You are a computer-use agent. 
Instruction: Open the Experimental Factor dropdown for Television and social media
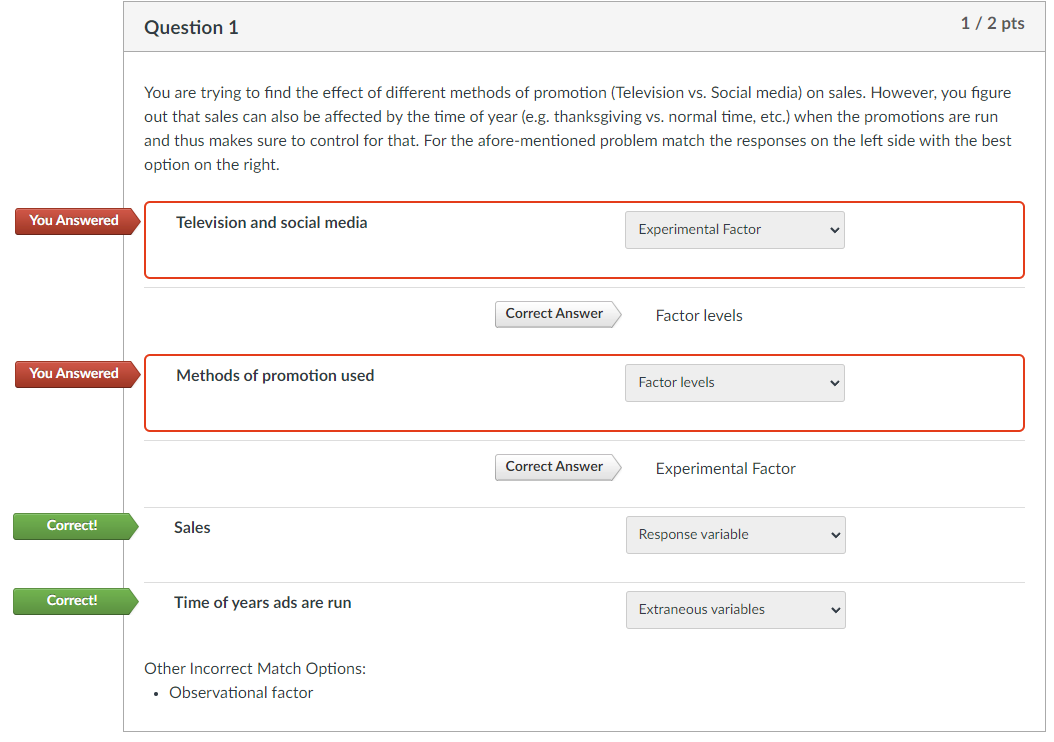734,230
